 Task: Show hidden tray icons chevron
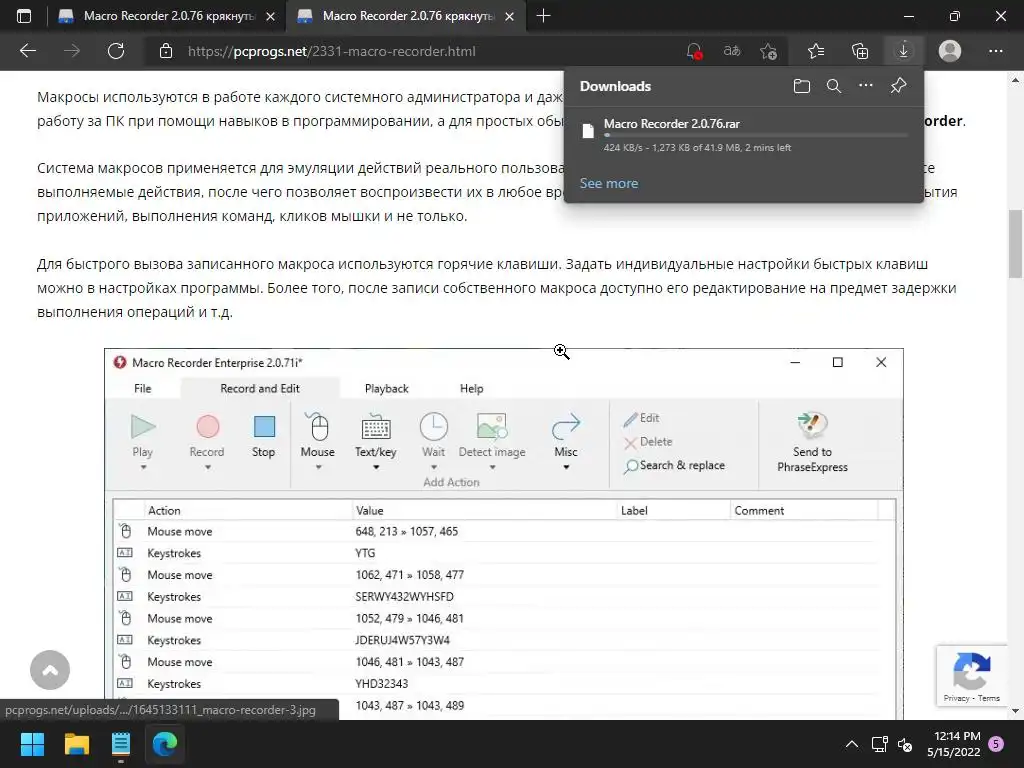852,744
